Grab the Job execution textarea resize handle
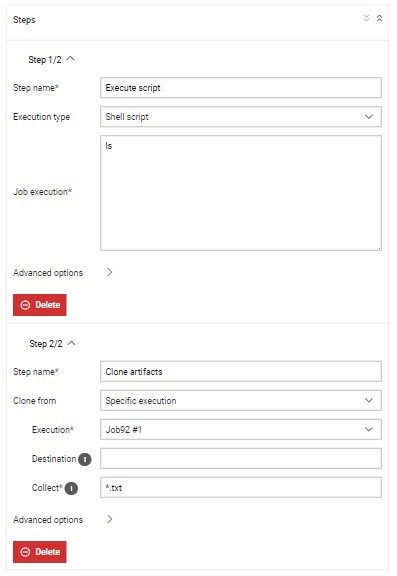 [379, 248]
